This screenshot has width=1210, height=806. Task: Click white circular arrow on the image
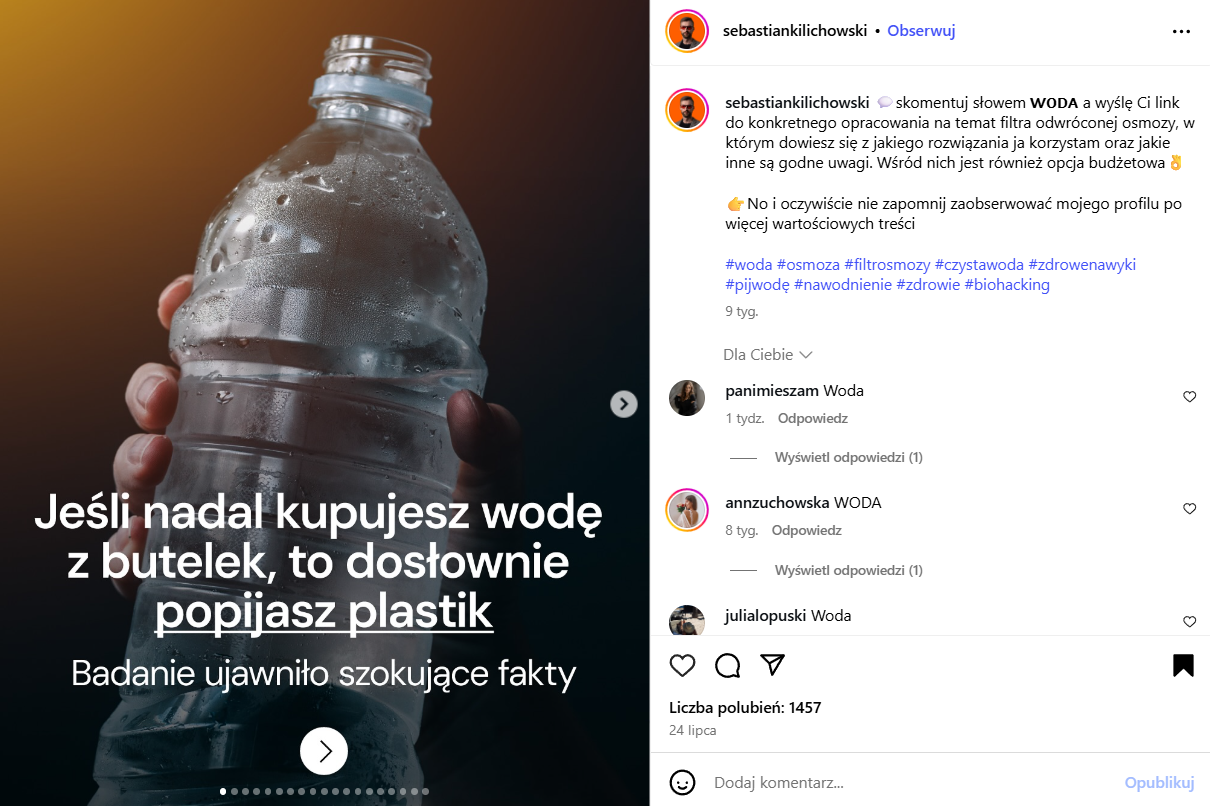pos(324,751)
